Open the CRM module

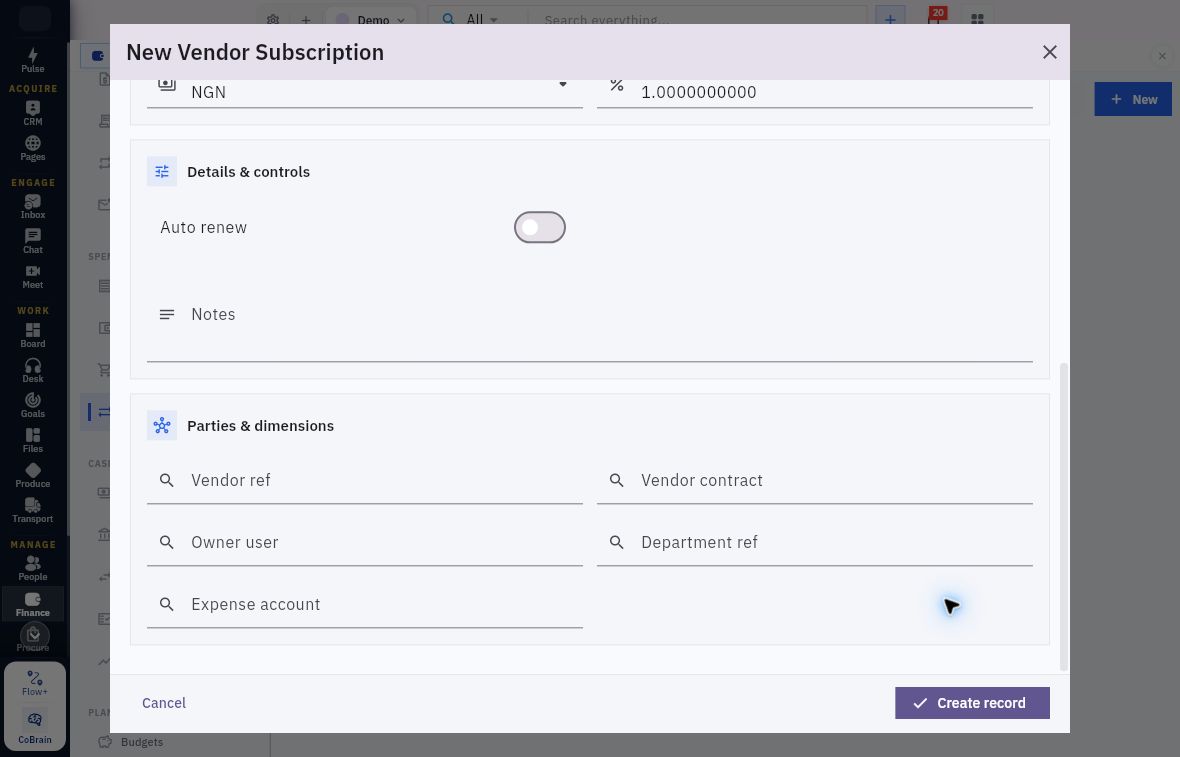(32, 113)
